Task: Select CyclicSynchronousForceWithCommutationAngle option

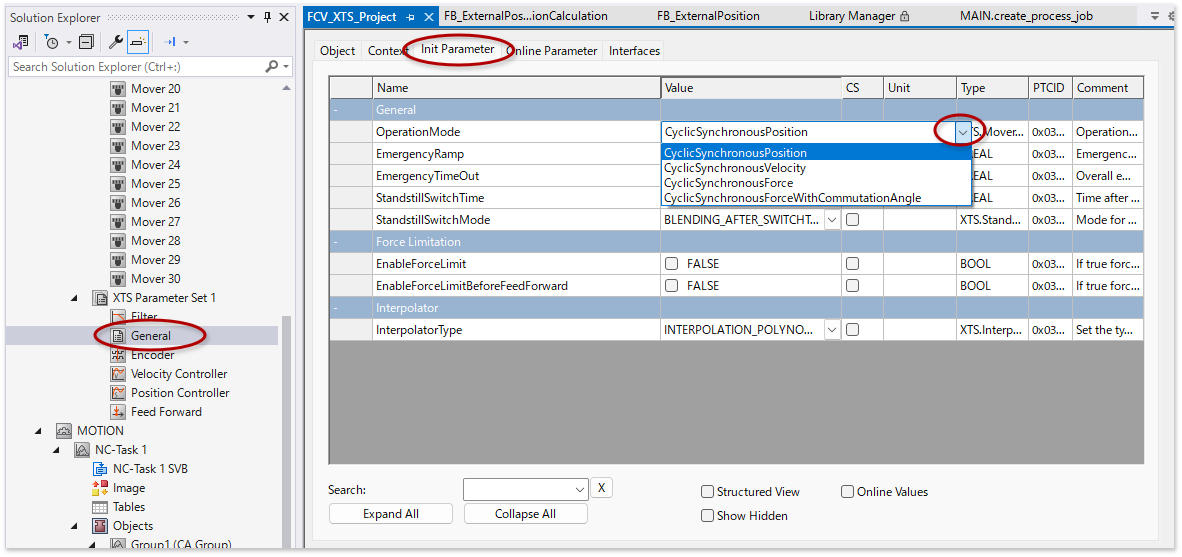Action: (x=792, y=197)
